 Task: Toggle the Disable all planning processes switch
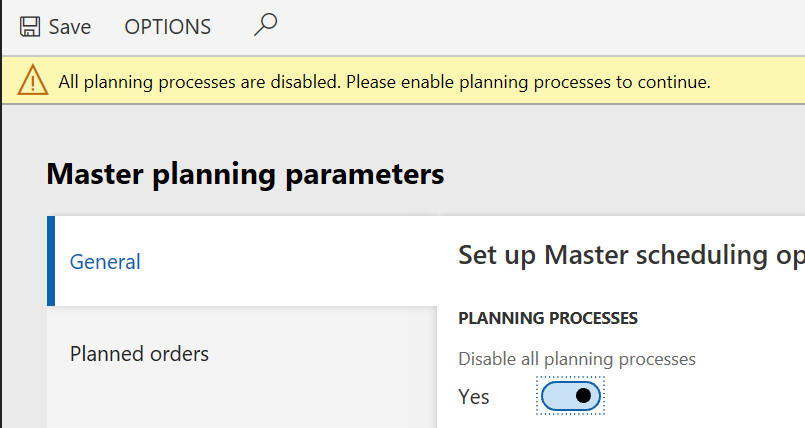pos(571,396)
